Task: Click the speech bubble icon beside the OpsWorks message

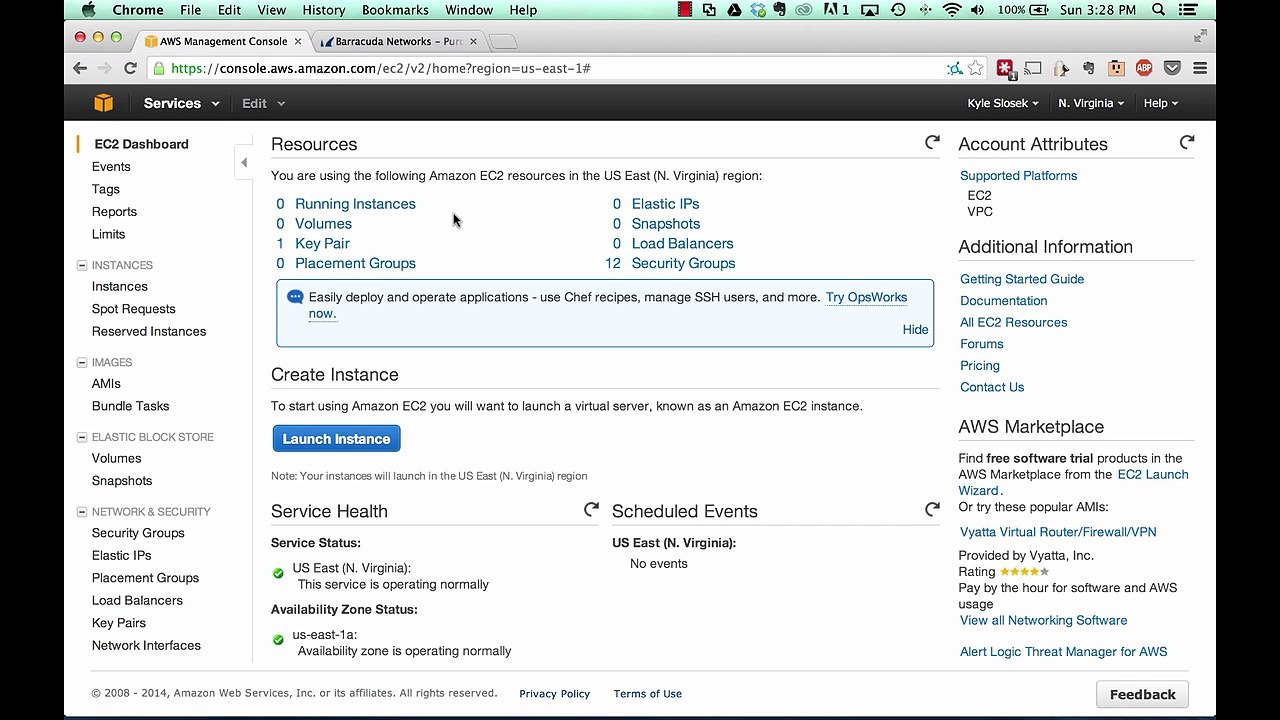Action: point(295,297)
